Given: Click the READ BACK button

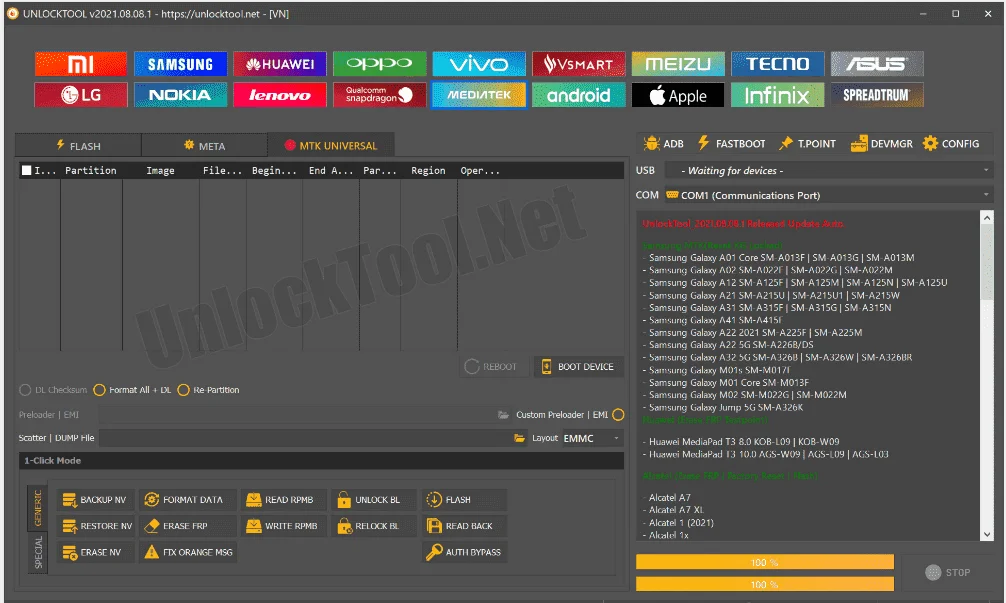Looking at the screenshot, I should [465, 526].
